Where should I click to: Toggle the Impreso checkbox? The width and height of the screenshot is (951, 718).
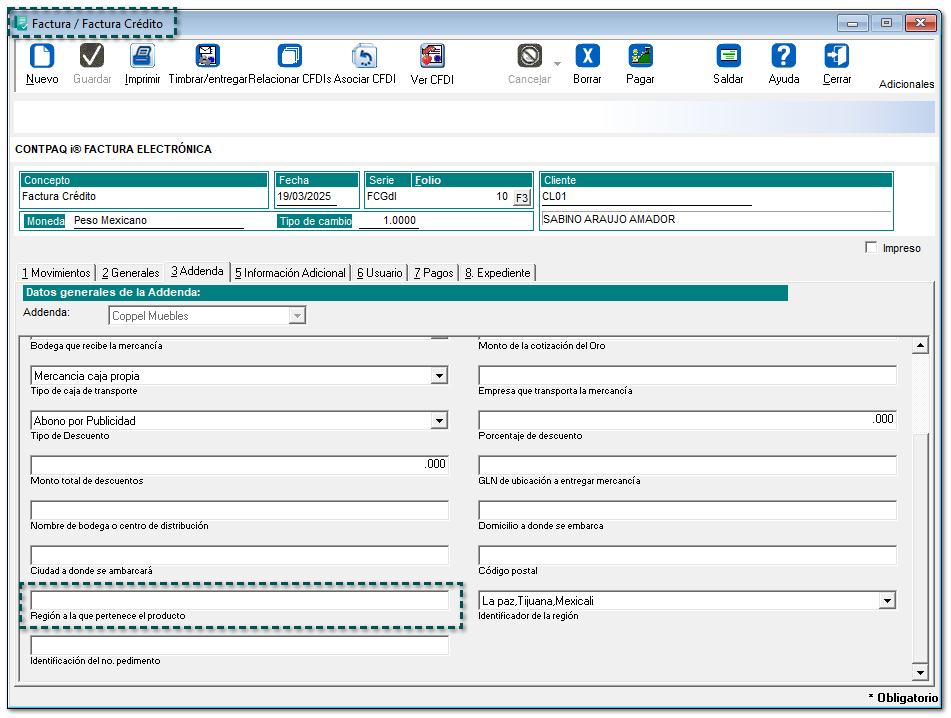(x=871, y=248)
